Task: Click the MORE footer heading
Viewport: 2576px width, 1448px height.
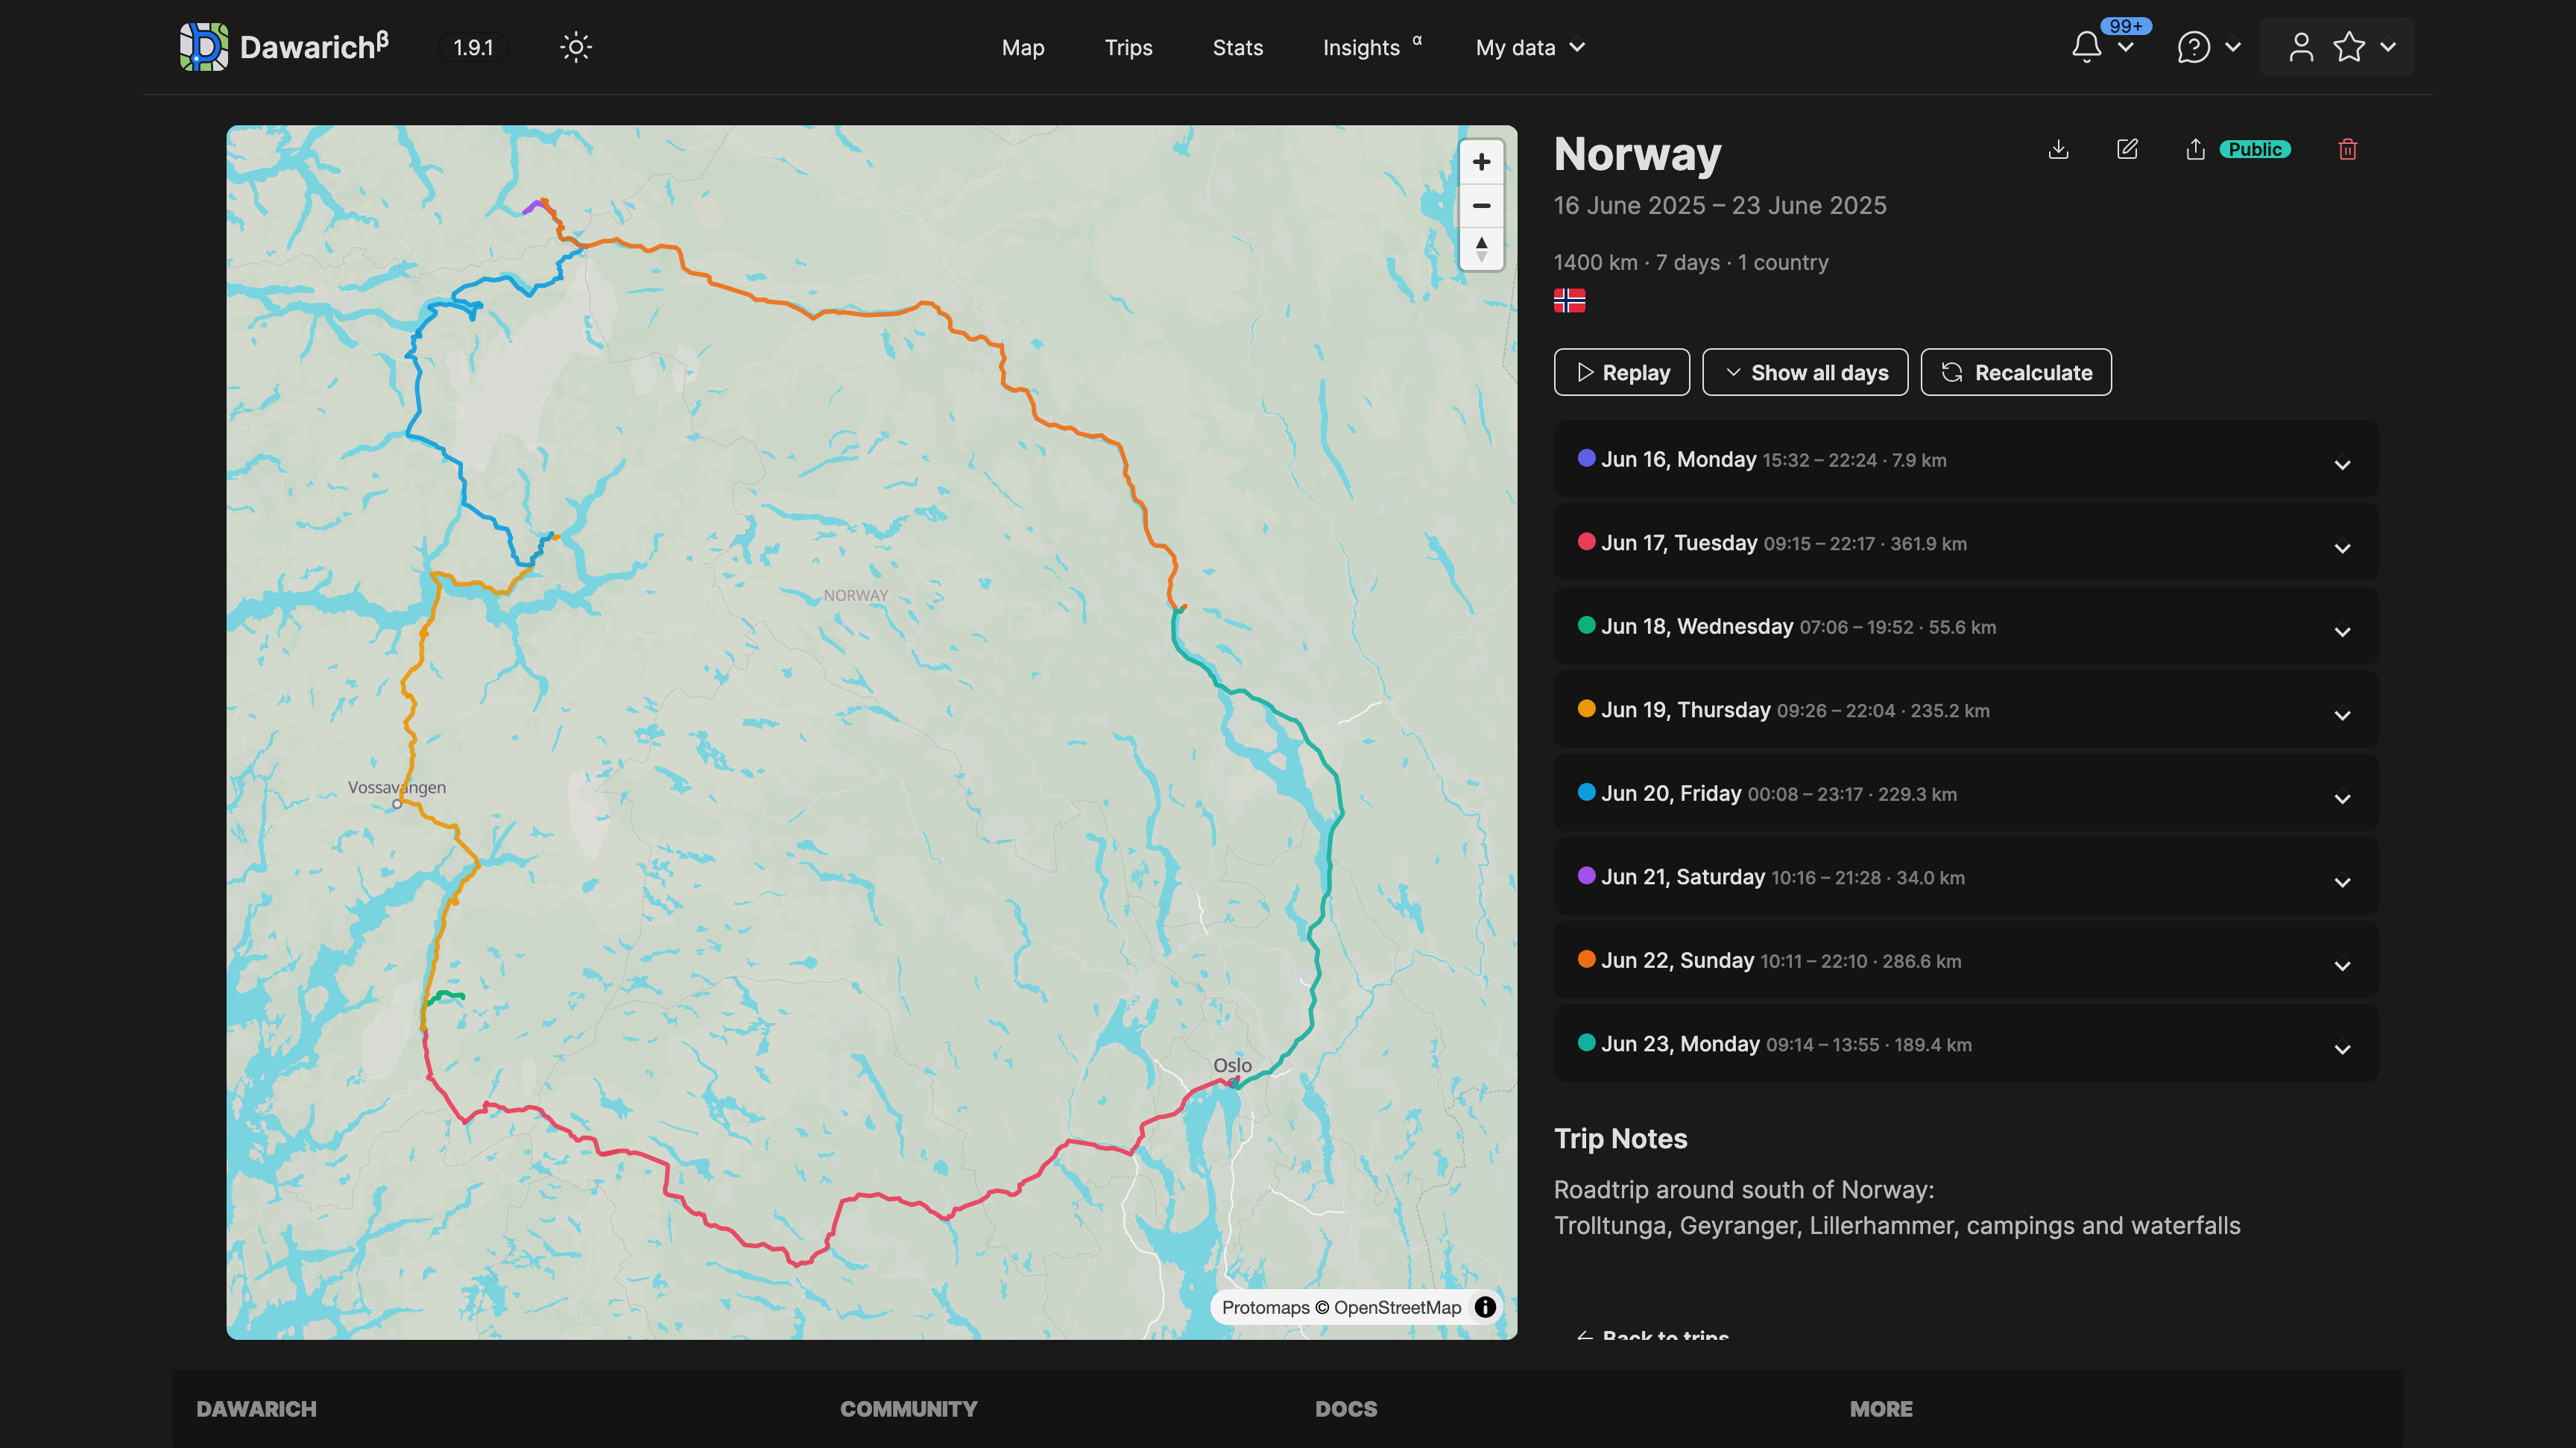Action: tap(1880, 1408)
